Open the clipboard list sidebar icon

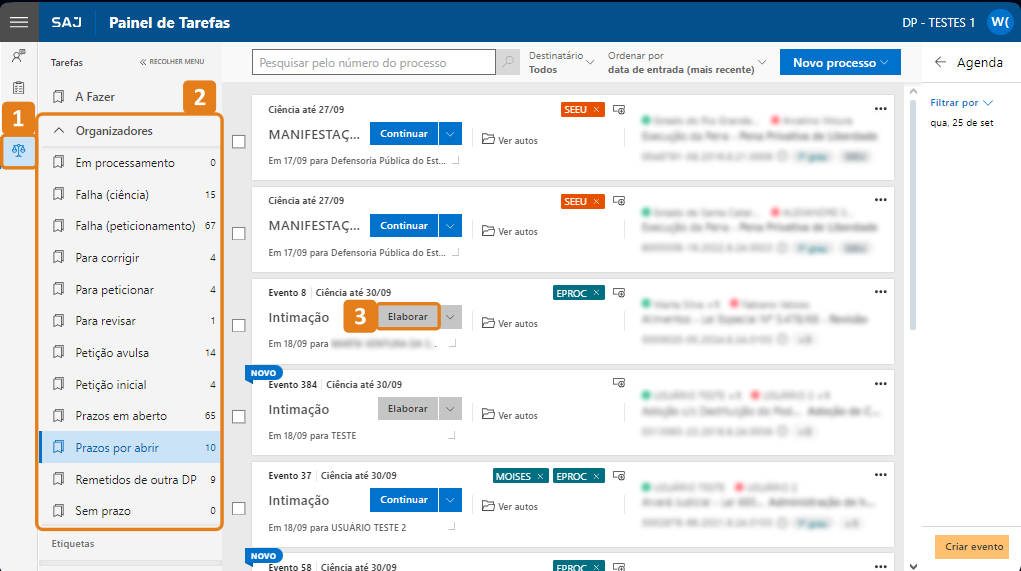(x=19, y=87)
